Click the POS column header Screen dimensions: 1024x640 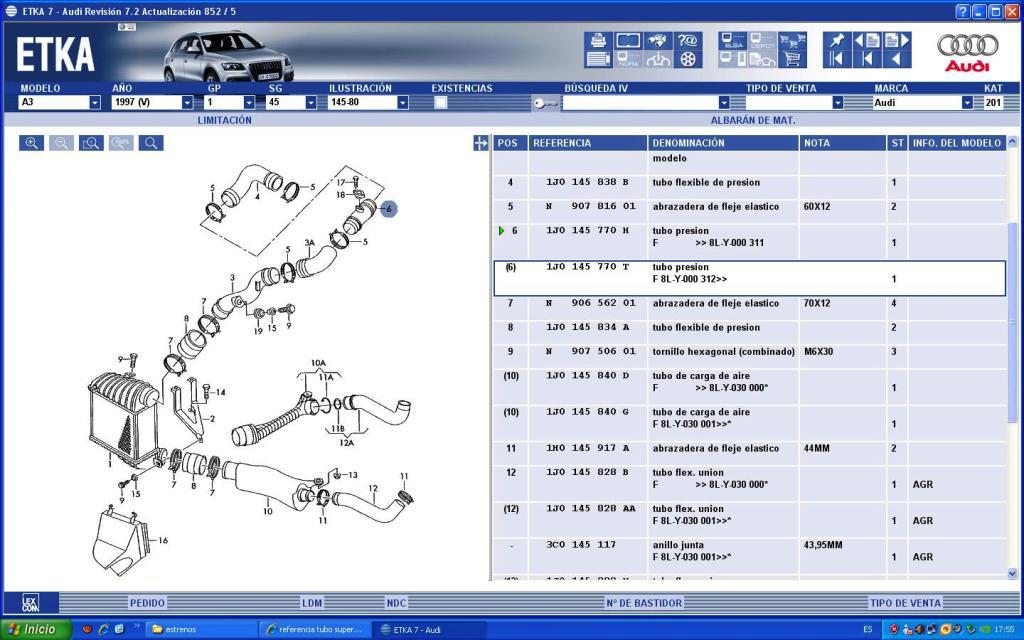(x=509, y=143)
